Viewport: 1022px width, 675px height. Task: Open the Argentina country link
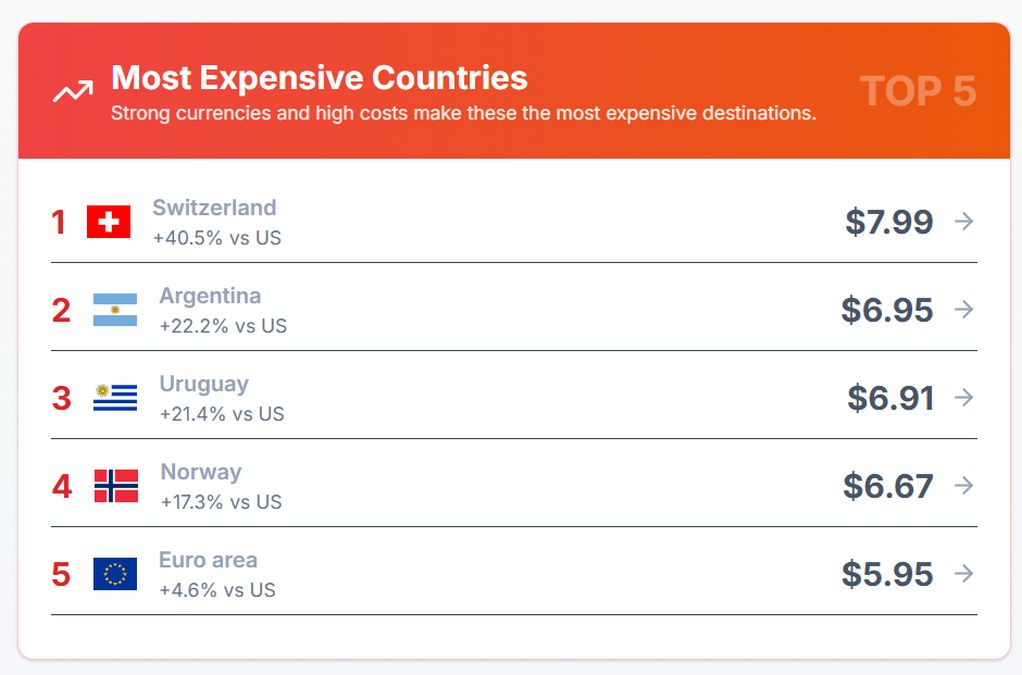coord(210,296)
